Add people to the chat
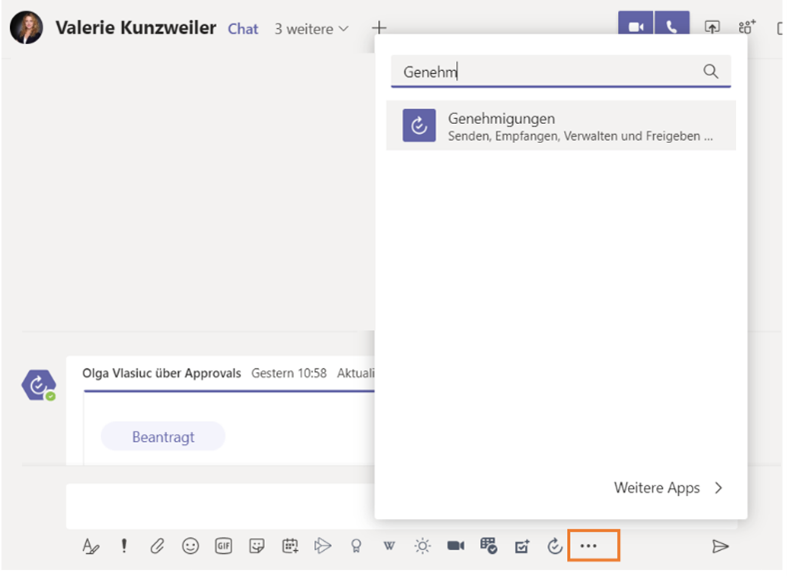787x576 pixels. click(747, 27)
